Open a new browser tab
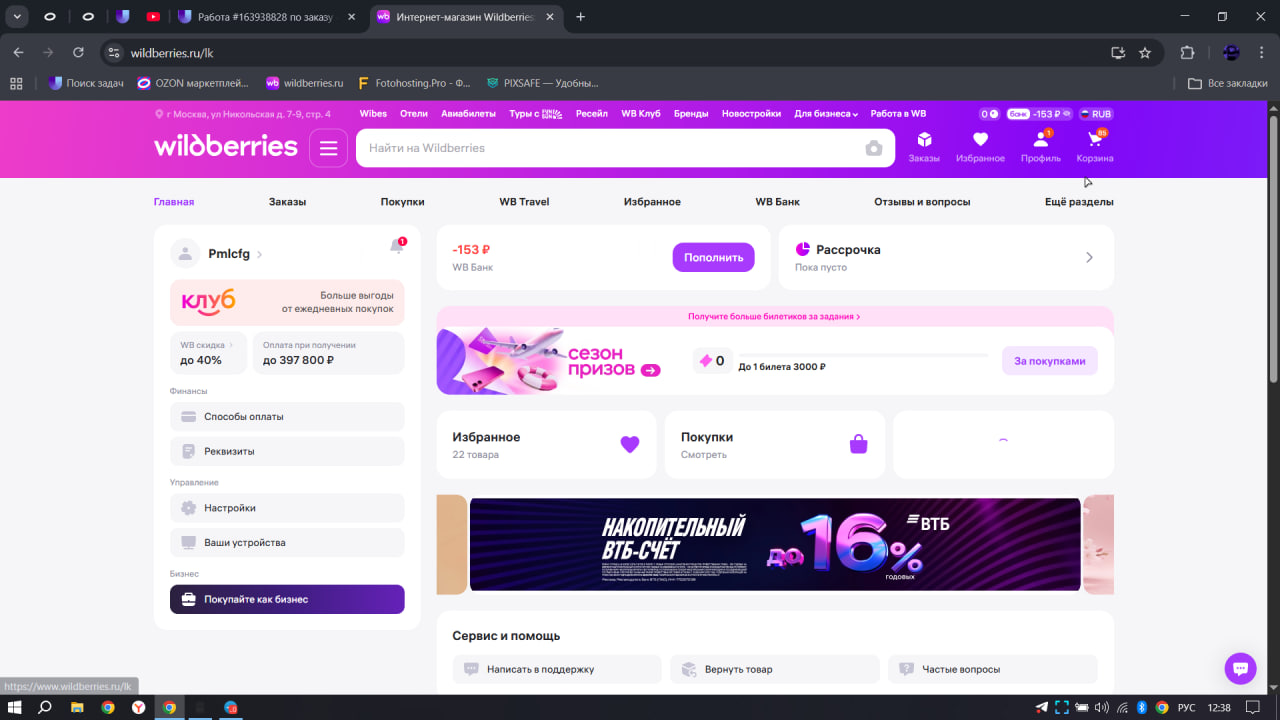The image size is (1280, 720). click(x=580, y=16)
